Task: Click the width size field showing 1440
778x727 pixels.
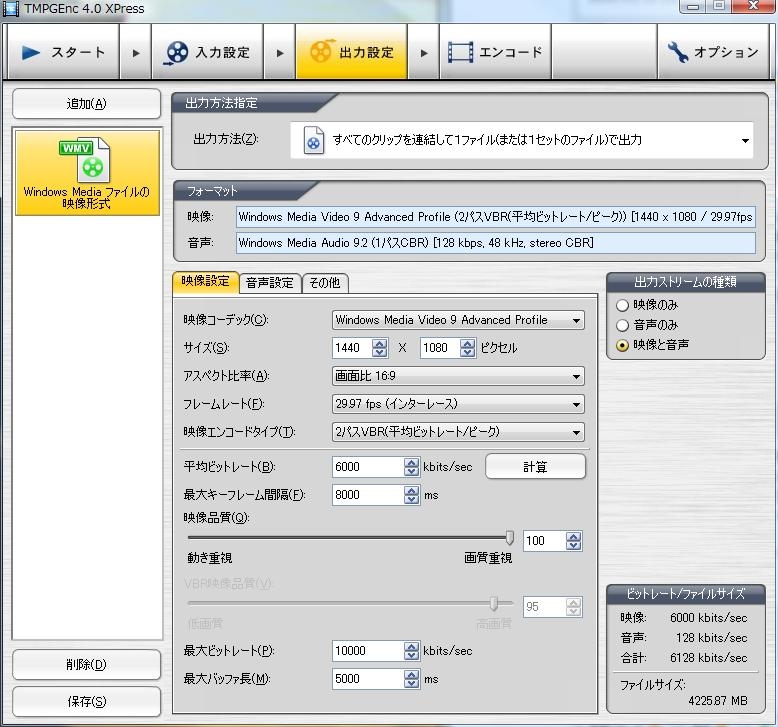Action: click(352, 348)
